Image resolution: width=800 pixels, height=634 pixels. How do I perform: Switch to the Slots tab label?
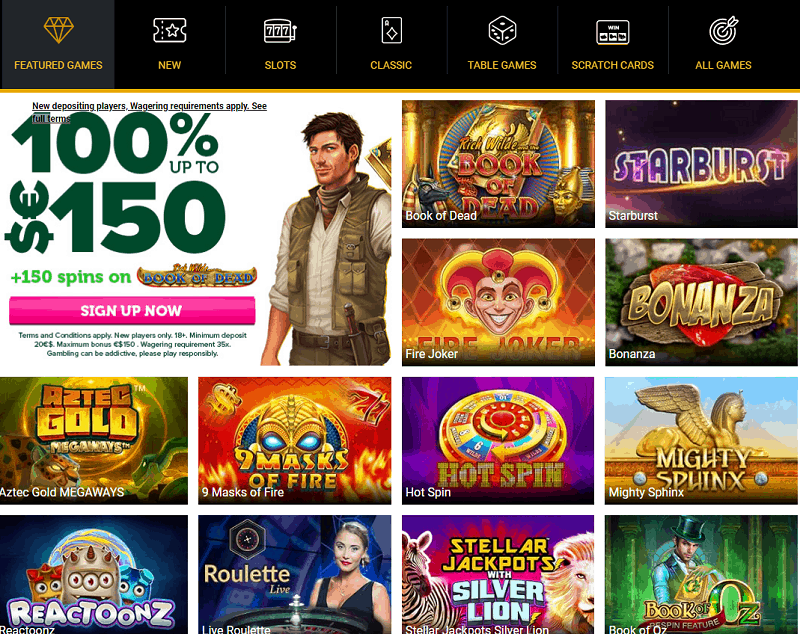(280, 65)
